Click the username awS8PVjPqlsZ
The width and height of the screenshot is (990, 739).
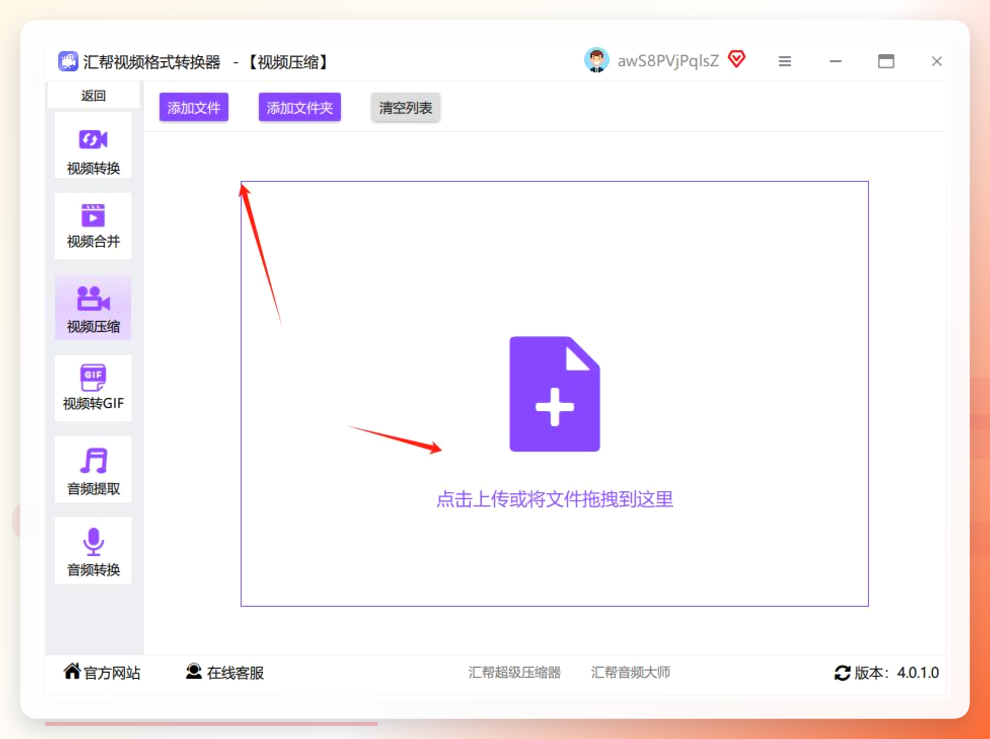point(668,61)
